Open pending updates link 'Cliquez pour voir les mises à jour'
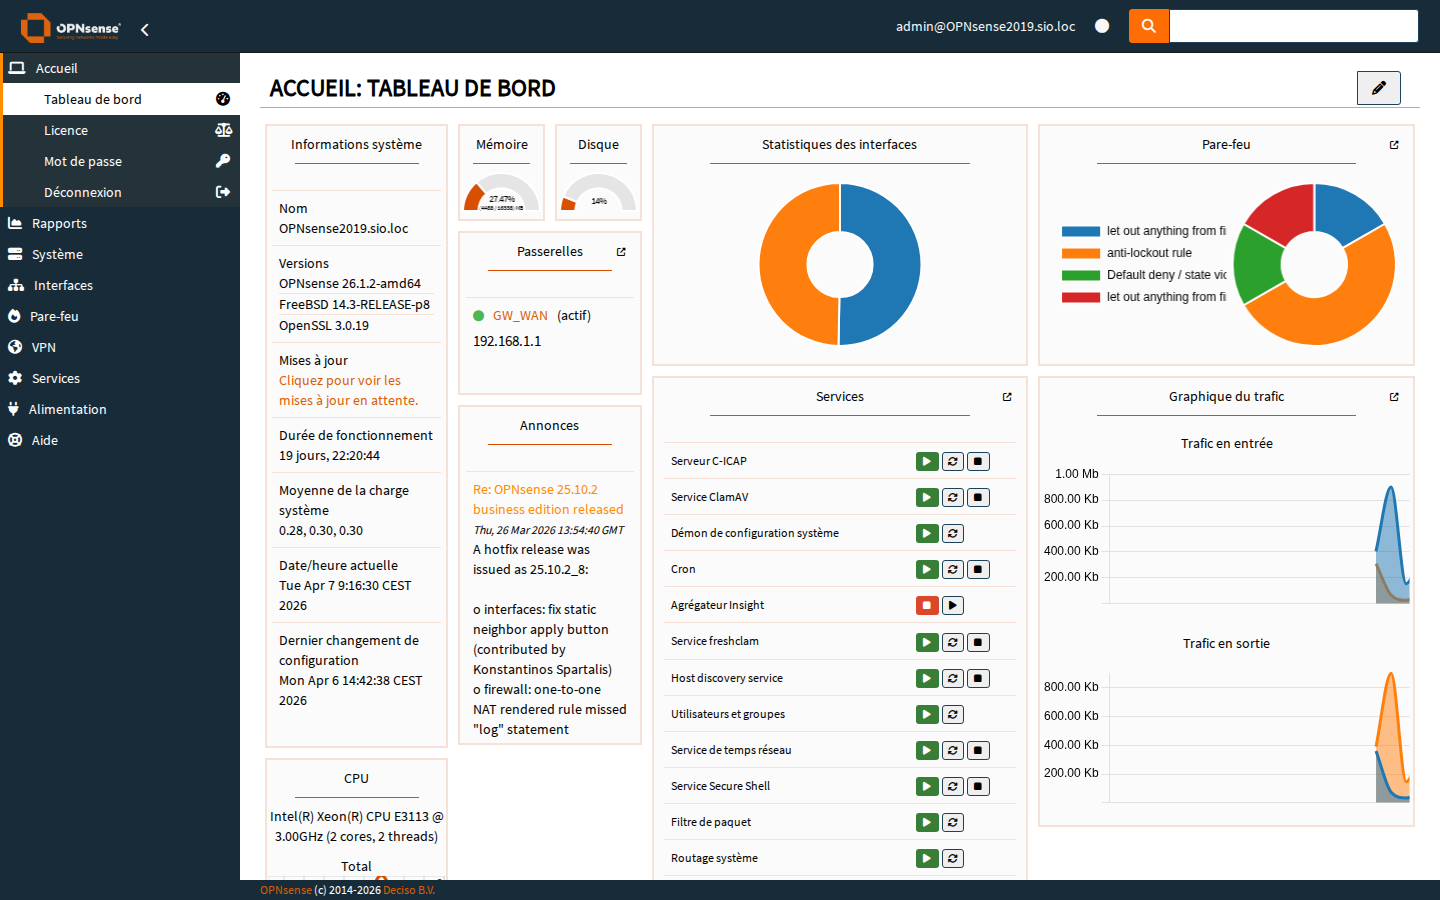Screen dimensions: 1440x900 (348, 390)
